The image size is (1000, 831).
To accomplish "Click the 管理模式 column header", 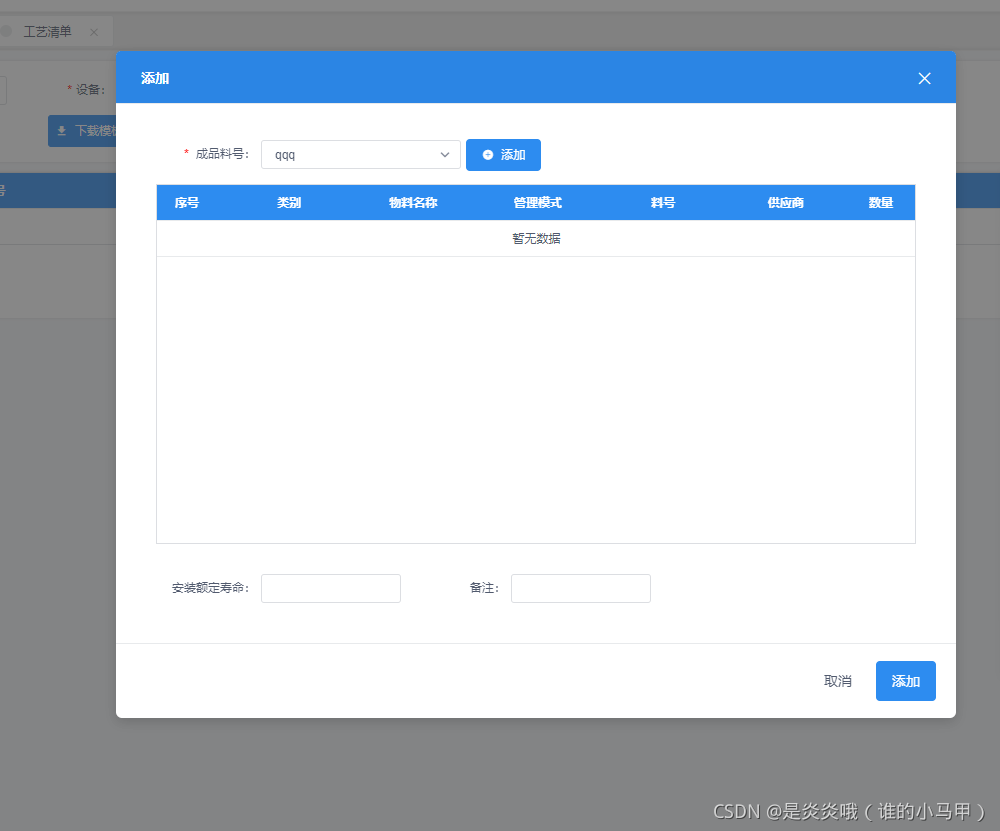I will (x=537, y=202).
